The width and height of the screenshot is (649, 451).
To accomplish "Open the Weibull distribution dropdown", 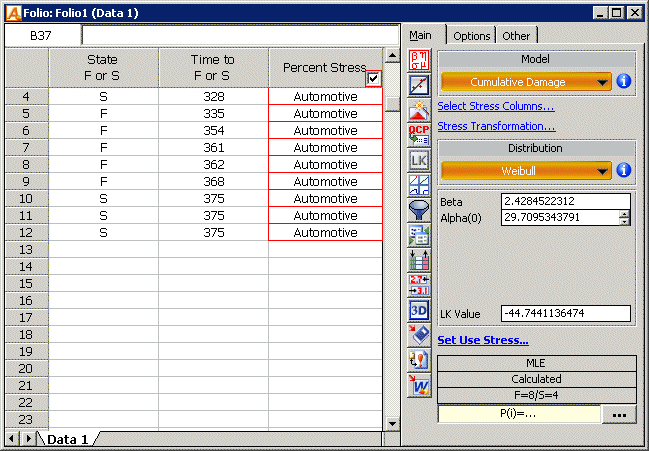I will point(526,171).
